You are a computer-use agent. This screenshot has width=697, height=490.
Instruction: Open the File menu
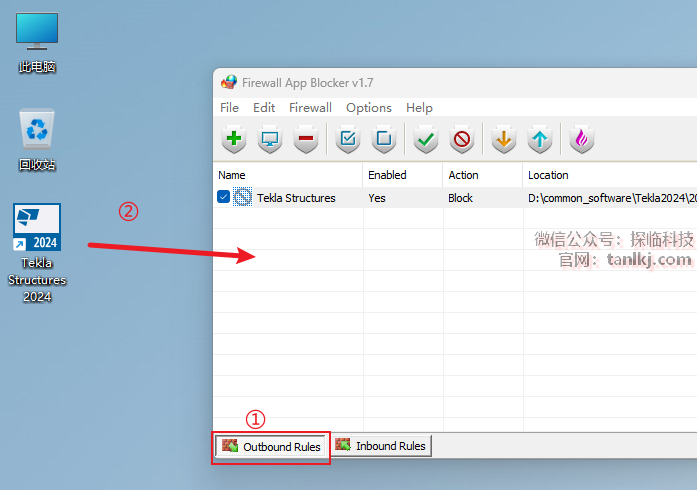point(229,108)
